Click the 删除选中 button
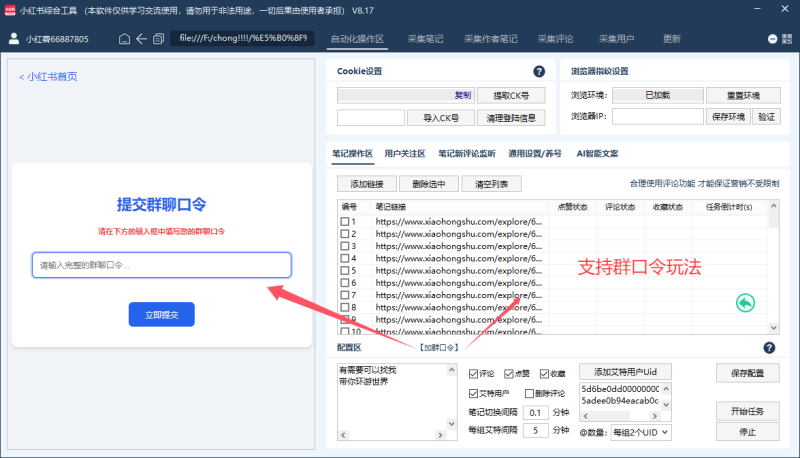The image size is (800, 458). click(429, 184)
